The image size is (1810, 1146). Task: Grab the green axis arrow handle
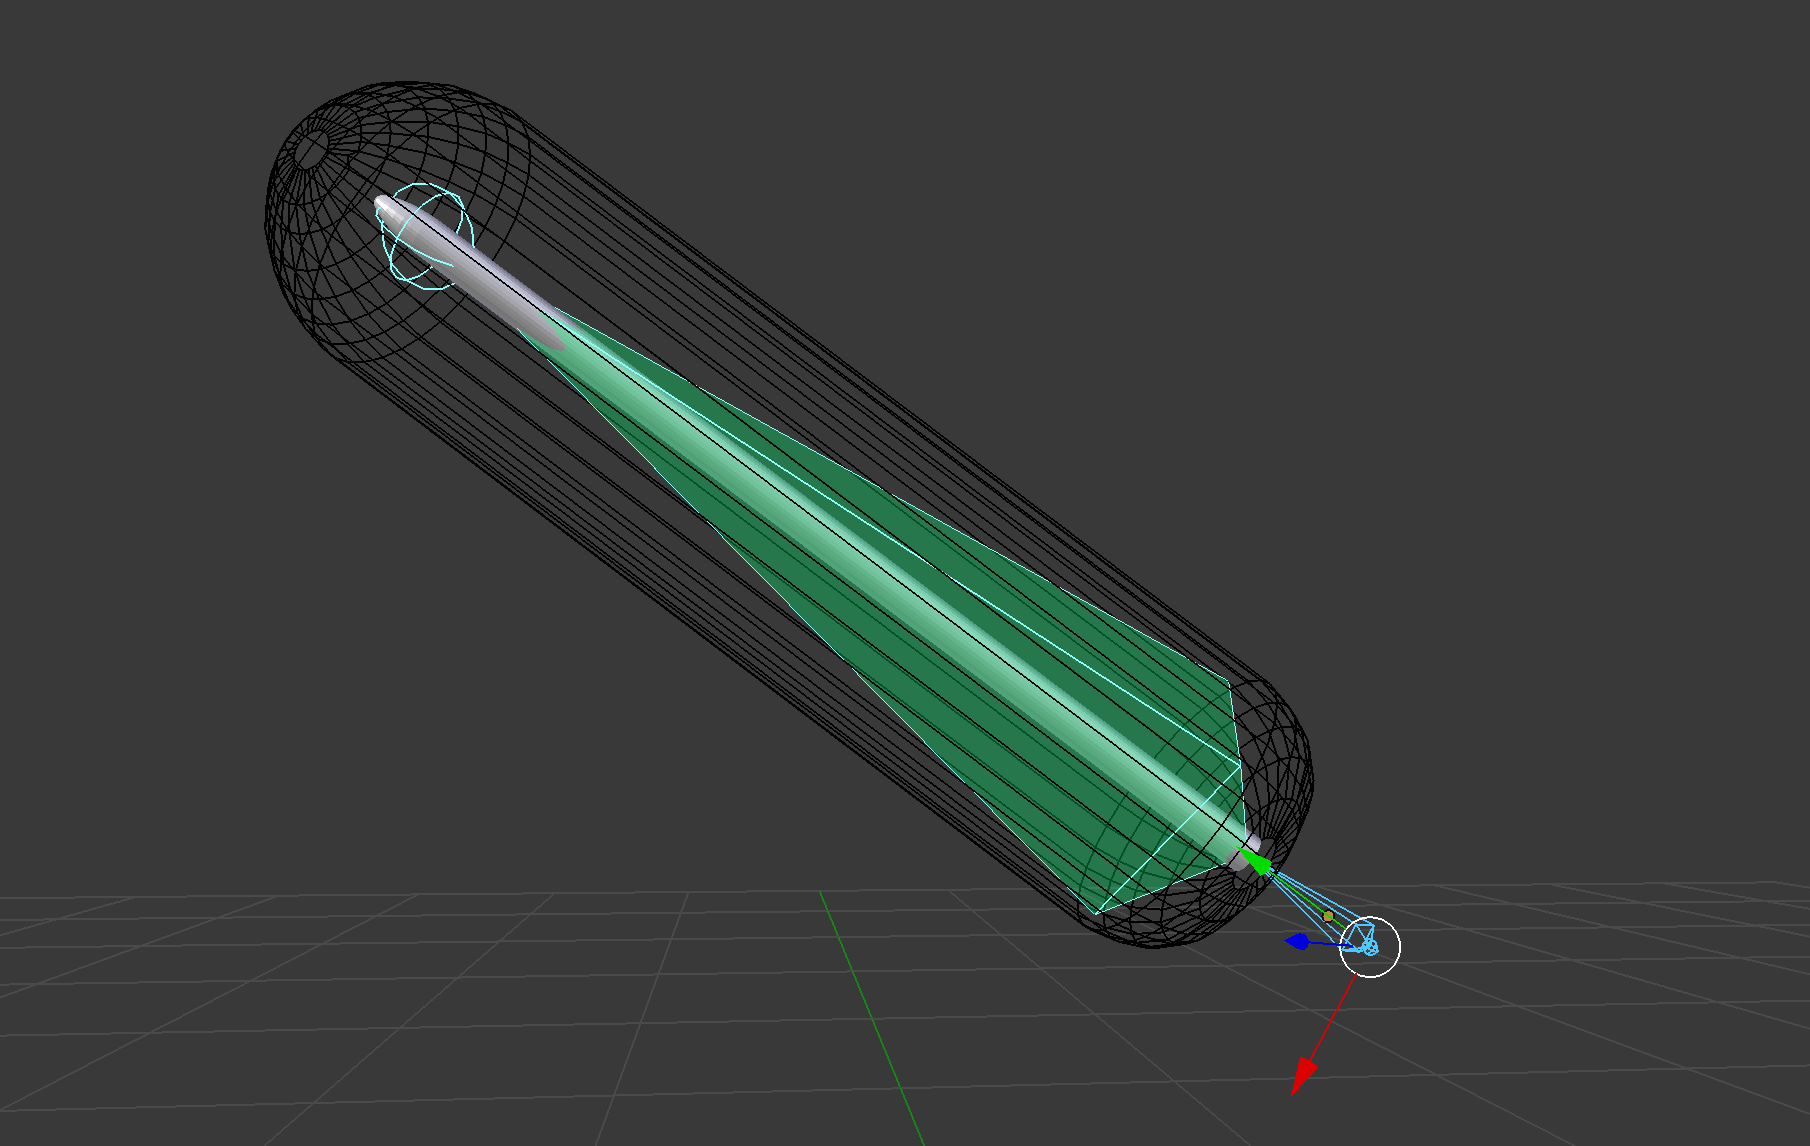[1255, 861]
